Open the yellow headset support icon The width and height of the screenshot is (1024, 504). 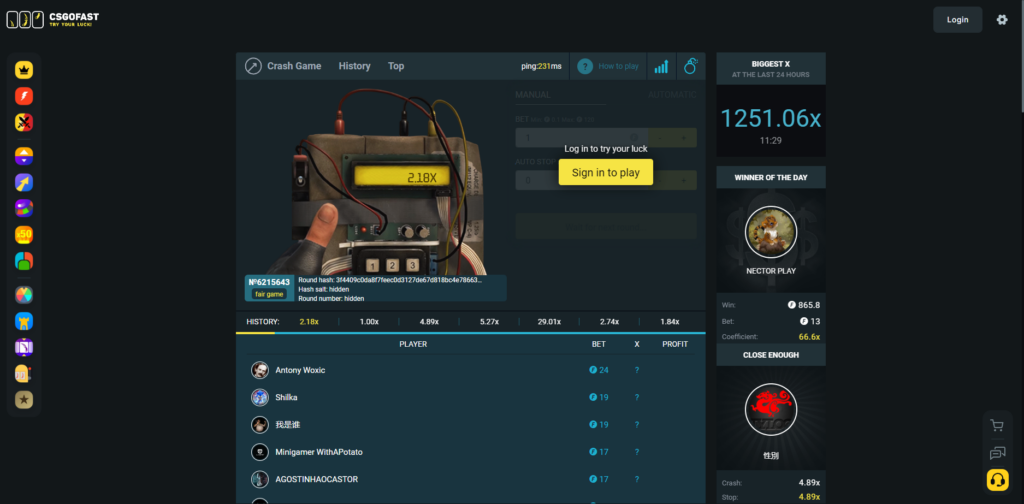click(997, 480)
